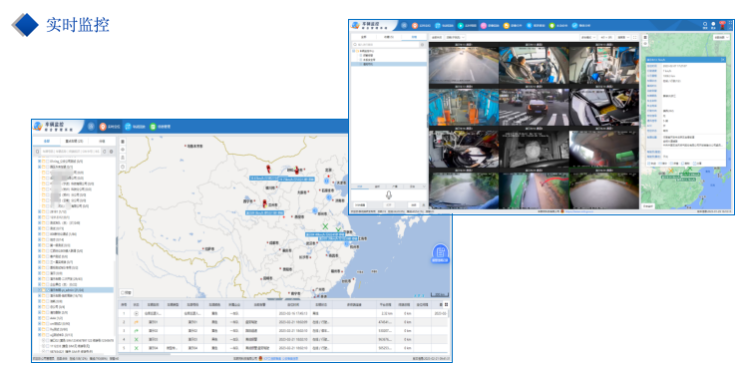
Task: Select table row numbered 1 in vehicle list
Action: [x=284, y=314]
